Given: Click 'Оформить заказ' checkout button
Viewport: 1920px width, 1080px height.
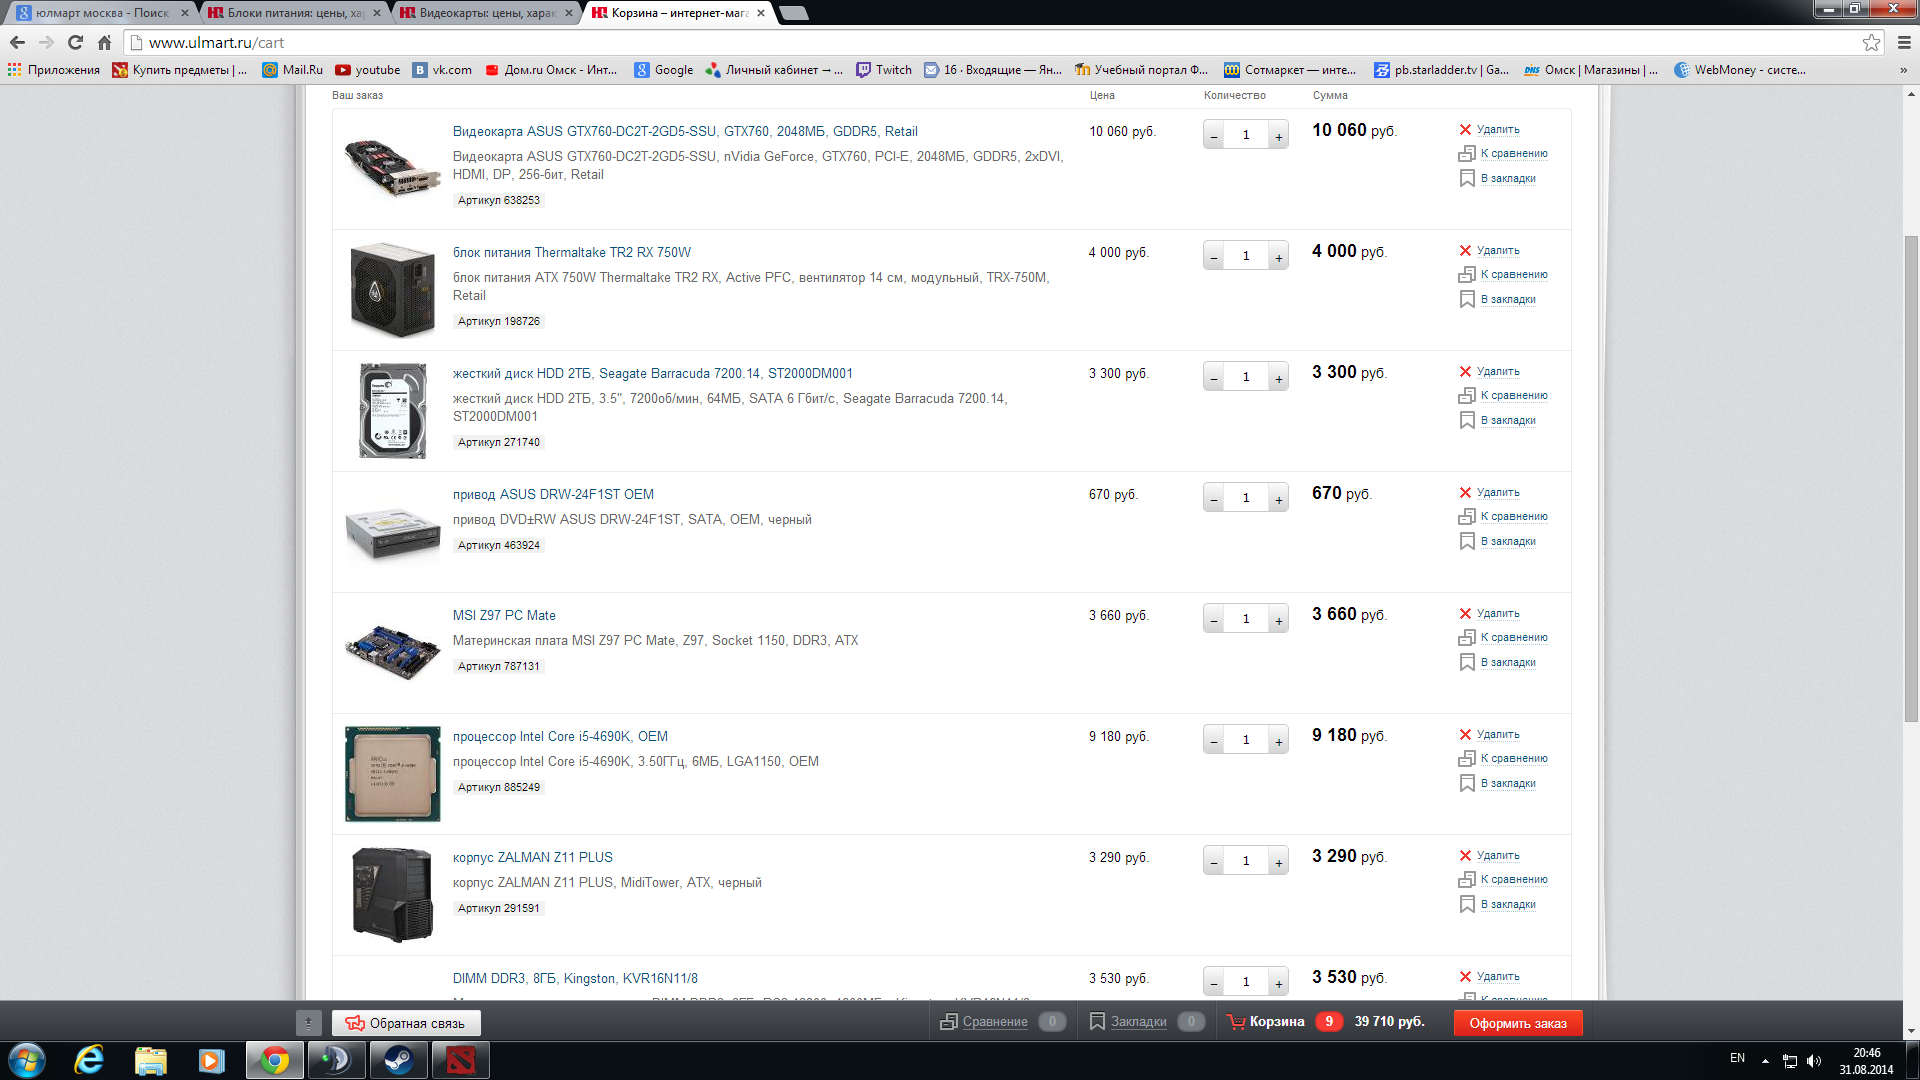Looking at the screenshot, I should (1518, 1023).
